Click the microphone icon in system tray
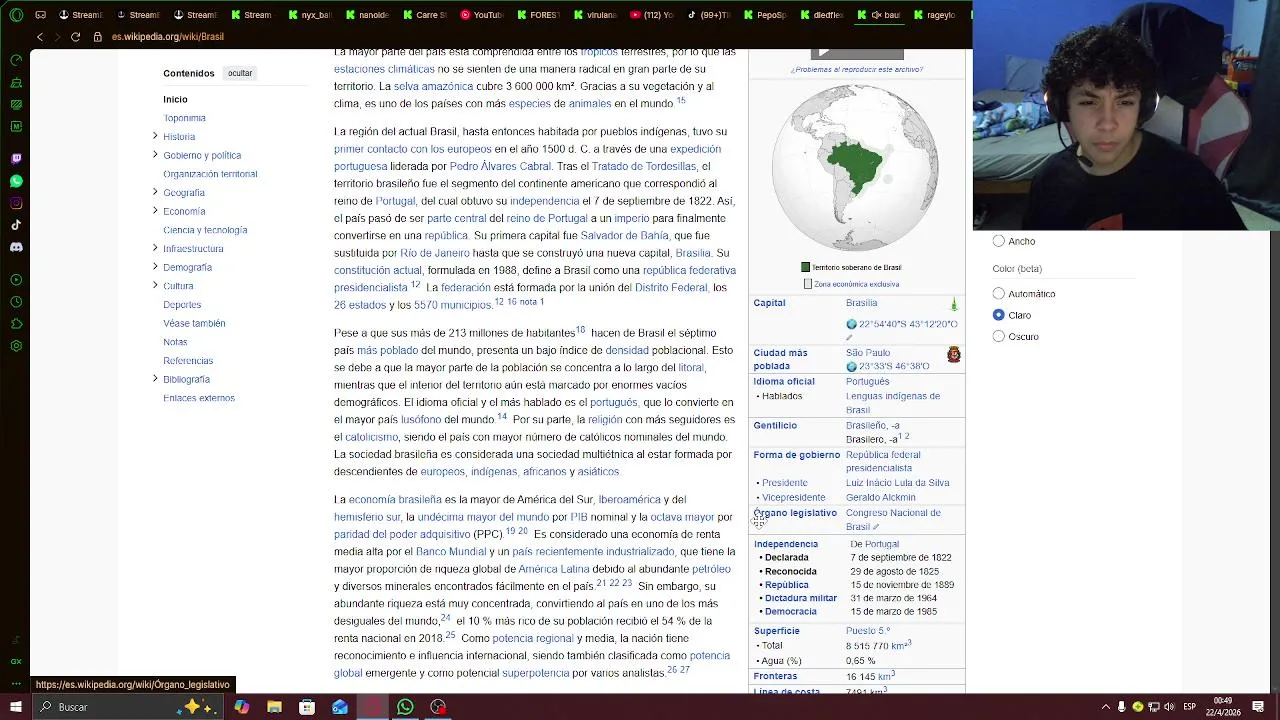 pos(1121,707)
